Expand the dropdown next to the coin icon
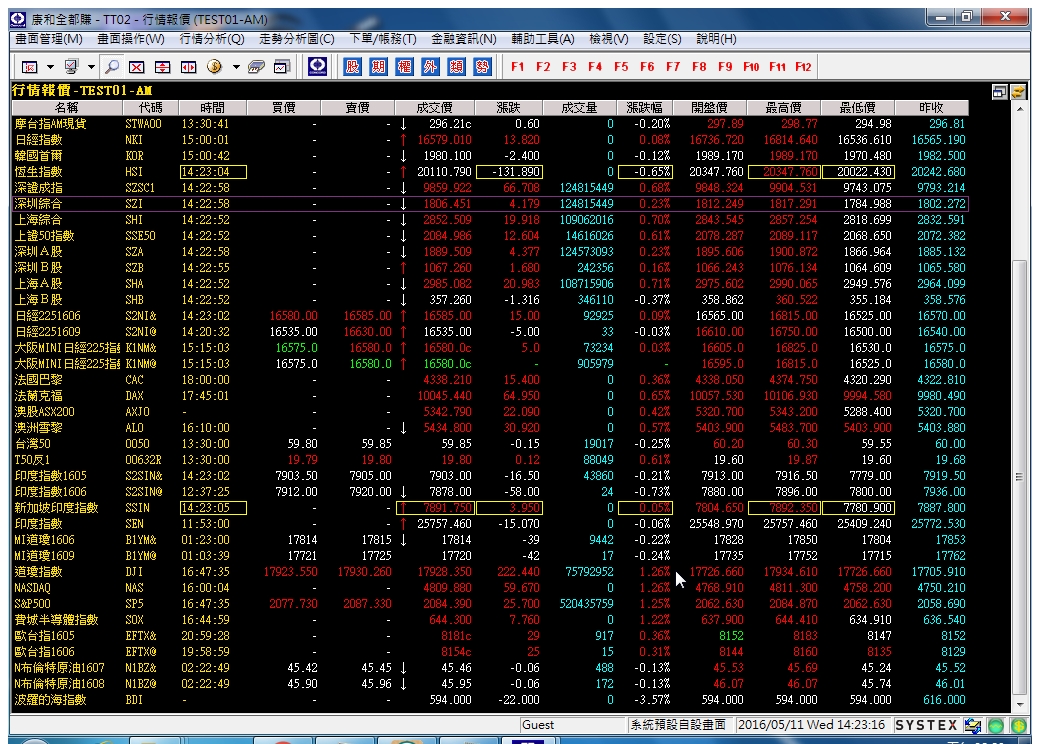The width and height of the screenshot is (1040, 744). 235,67
